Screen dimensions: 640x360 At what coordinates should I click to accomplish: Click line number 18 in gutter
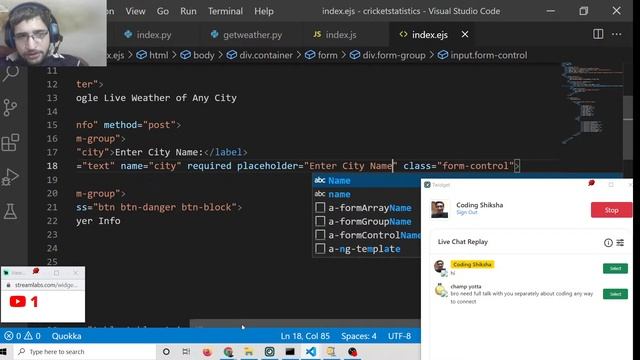(52, 166)
